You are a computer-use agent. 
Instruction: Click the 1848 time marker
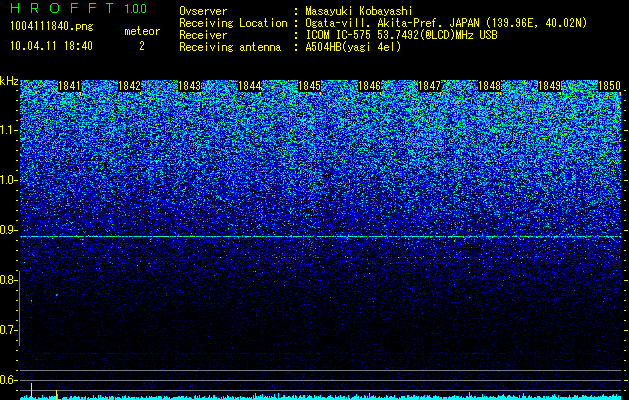pyautogui.click(x=490, y=86)
